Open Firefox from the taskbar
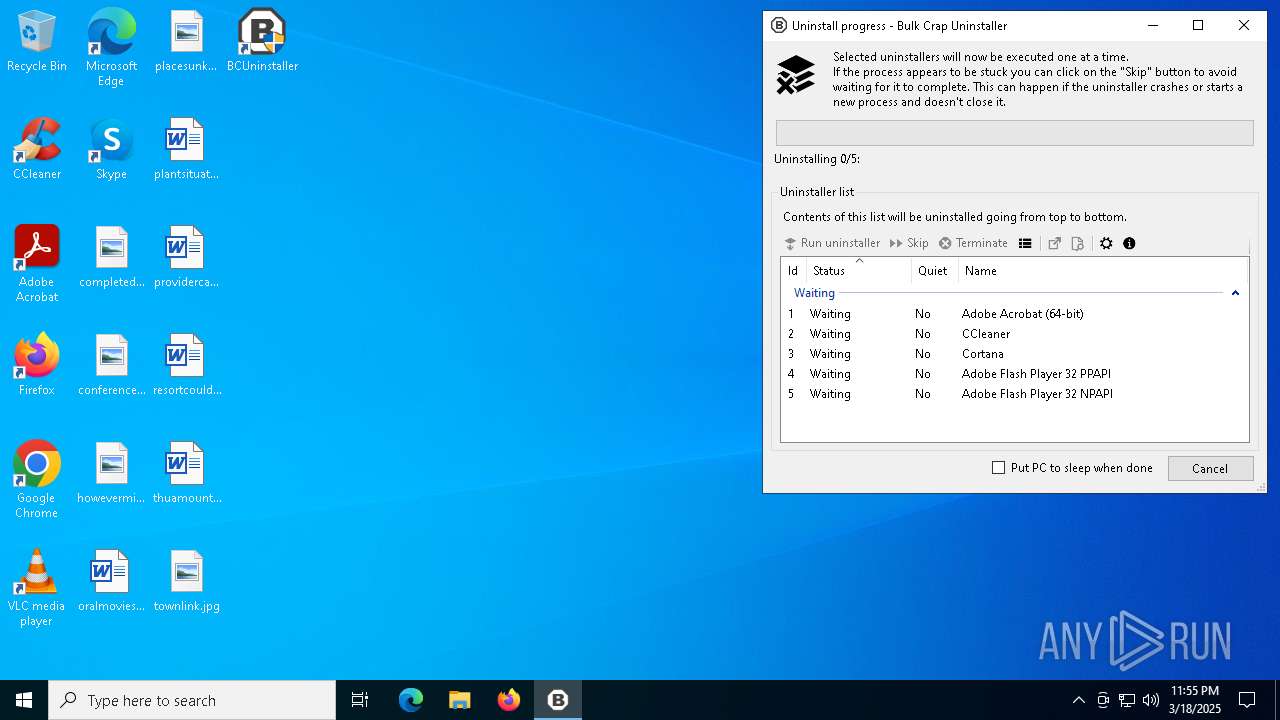This screenshot has width=1280, height=720. pyautogui.click(x=508, y=700)
